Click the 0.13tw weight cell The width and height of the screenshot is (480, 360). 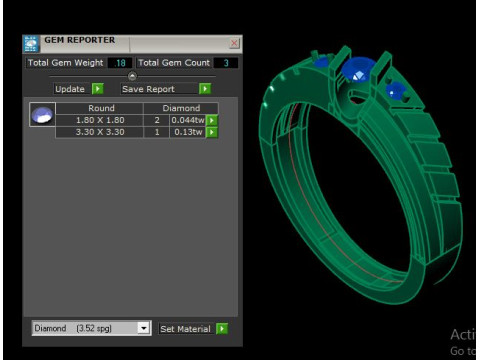pyautogui.click(x=188, y=132)
